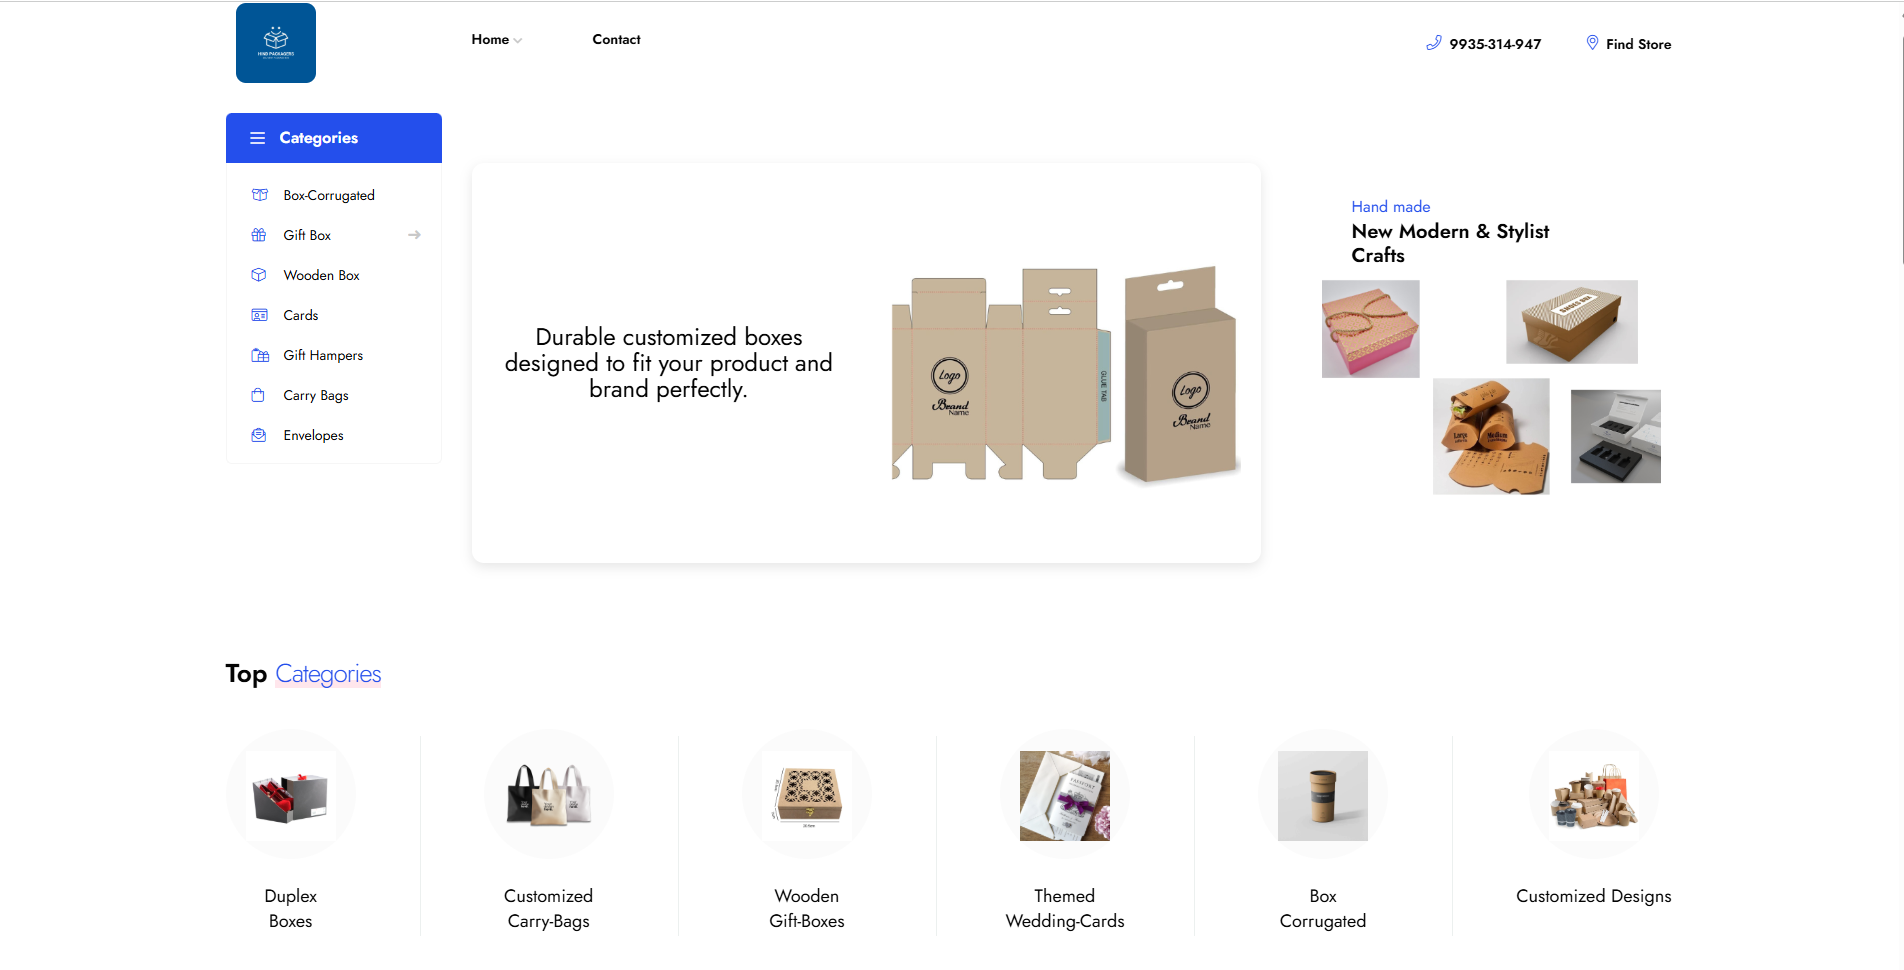Toggle the Categories hamburger menu
The width and height of the screenshot is (1904, 970).
[257, 138]
